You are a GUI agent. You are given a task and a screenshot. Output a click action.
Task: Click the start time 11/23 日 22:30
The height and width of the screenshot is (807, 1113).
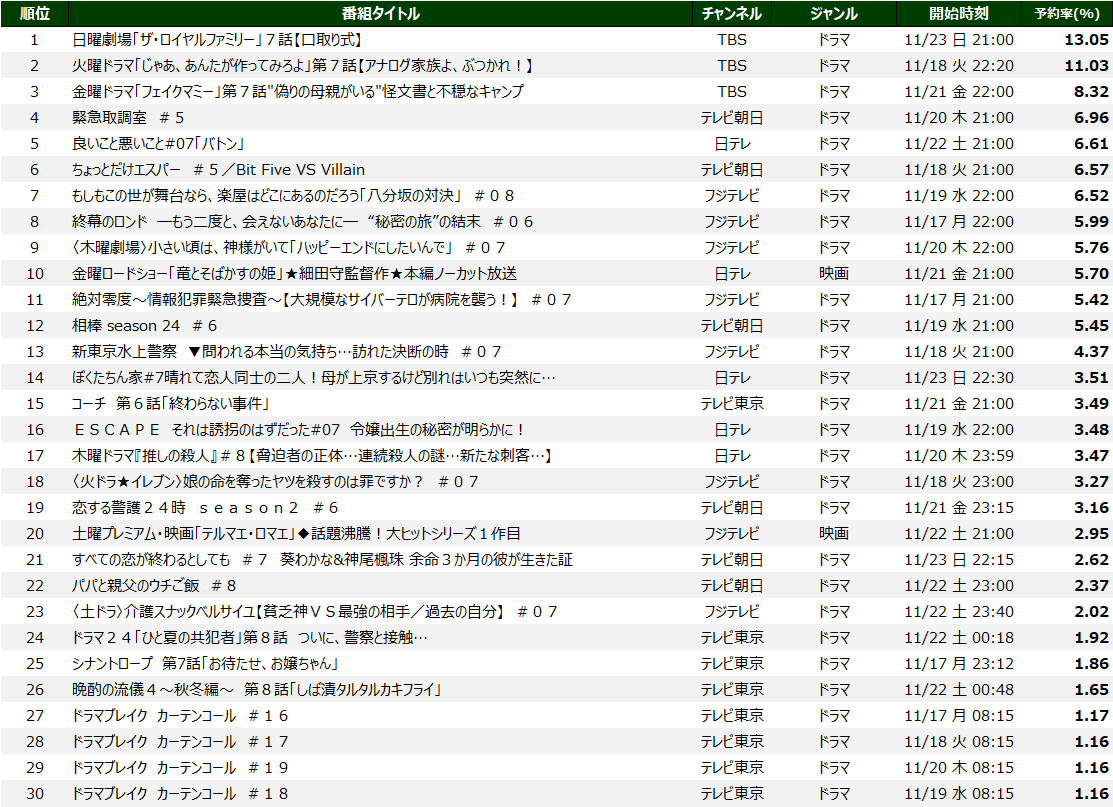(x=958, y=378)
